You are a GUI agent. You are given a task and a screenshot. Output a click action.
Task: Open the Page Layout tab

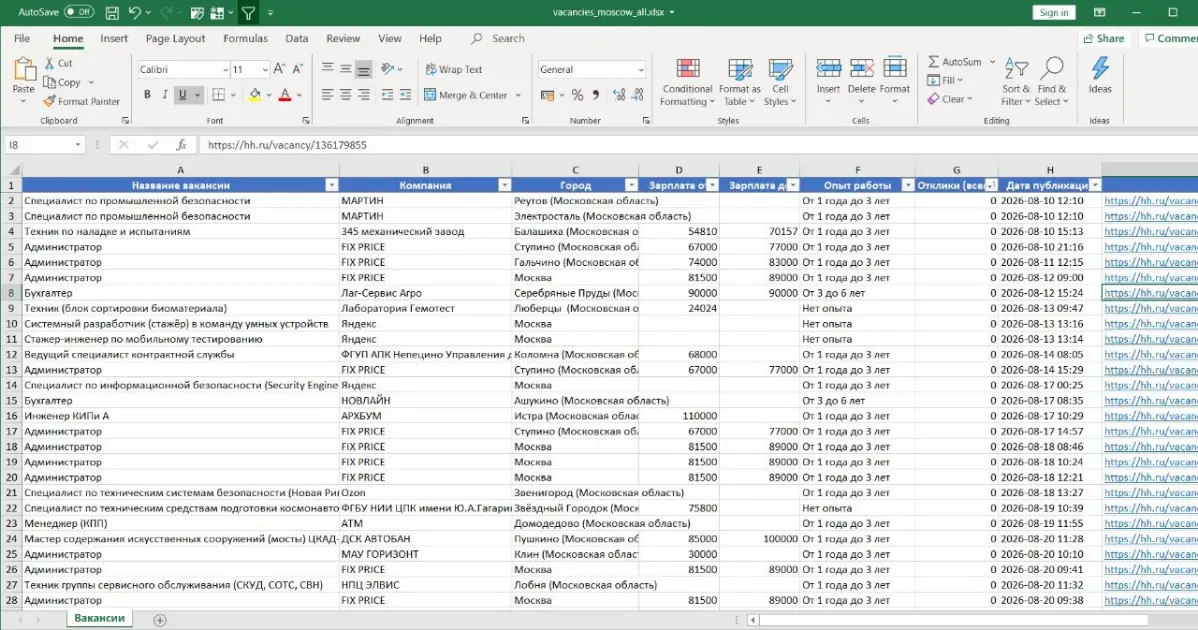[175, 38]
